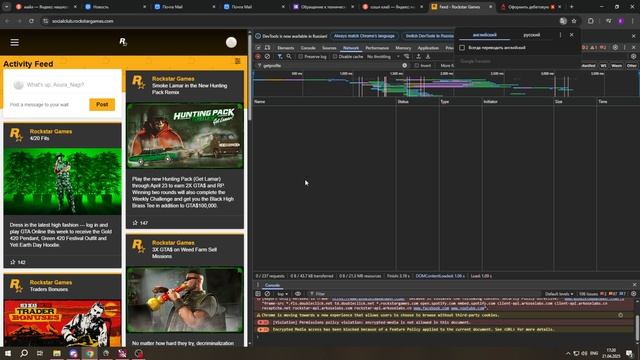Viewport: 640px width, 360px height.
Task: Toggle the network filter funnel icon
Action: pos(280,57)
